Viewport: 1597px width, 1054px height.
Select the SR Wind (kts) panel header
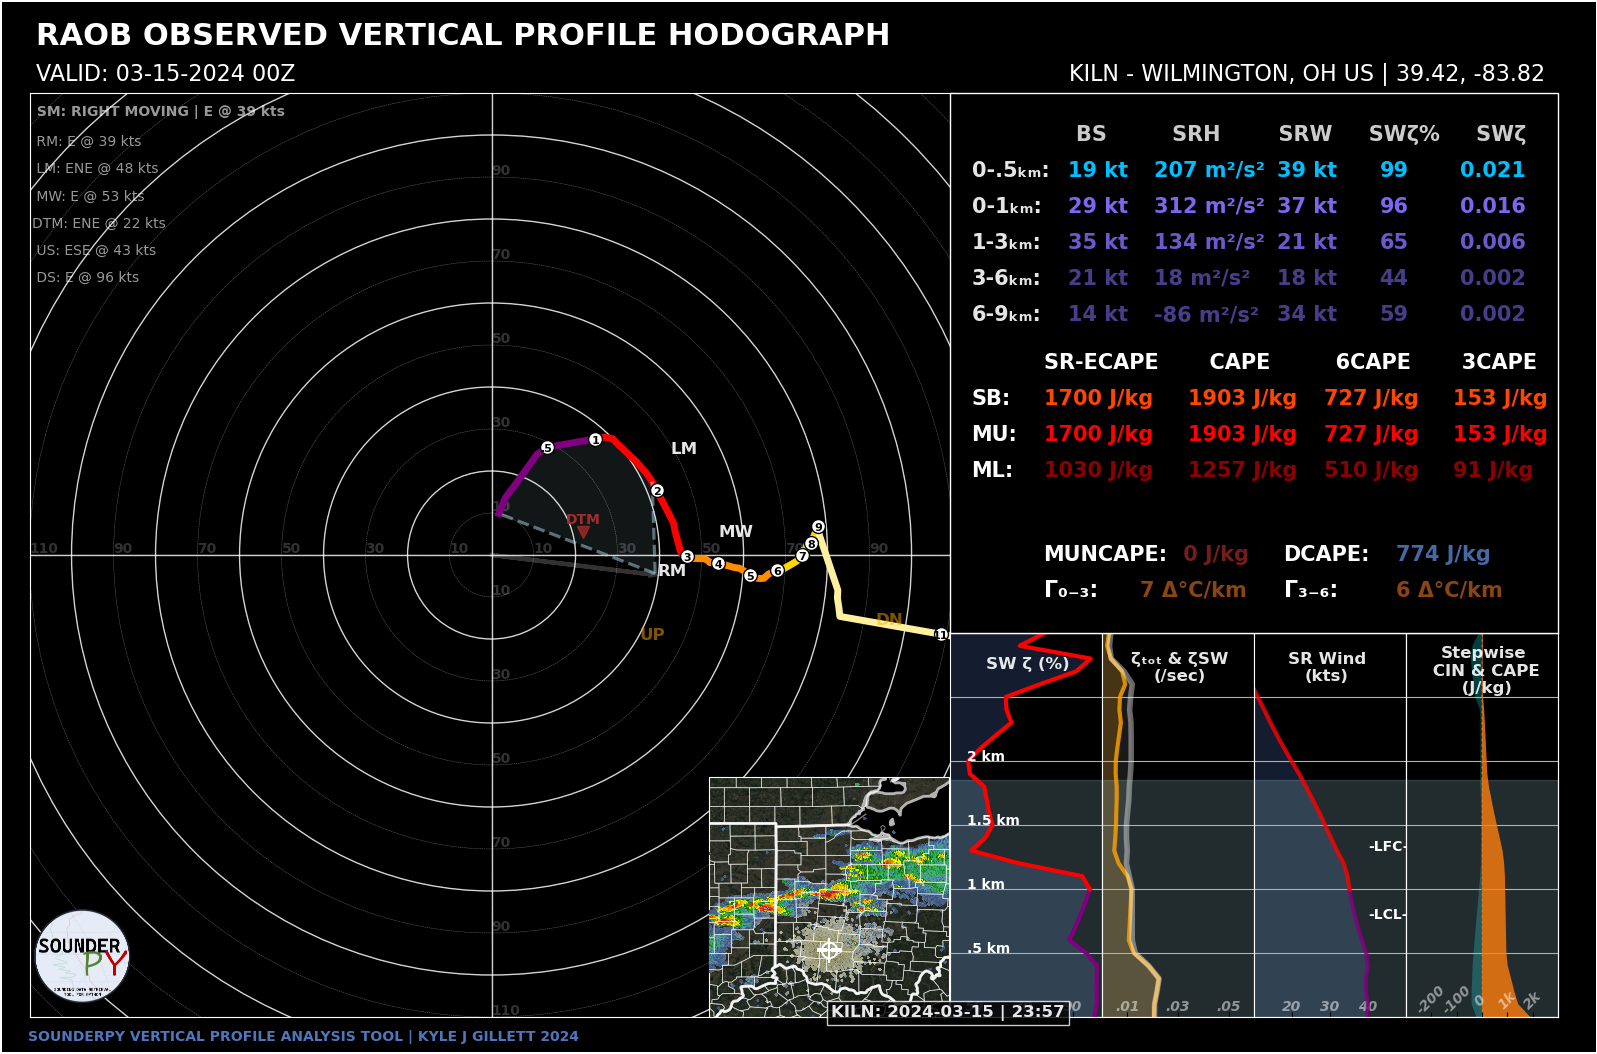coord(1326,666)
